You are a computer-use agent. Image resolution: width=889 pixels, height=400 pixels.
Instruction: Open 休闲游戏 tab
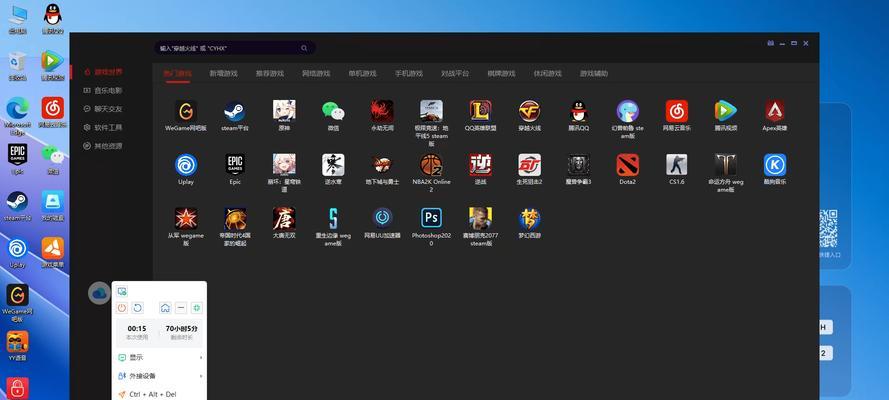pyautogui.click(x=548, y=74)
